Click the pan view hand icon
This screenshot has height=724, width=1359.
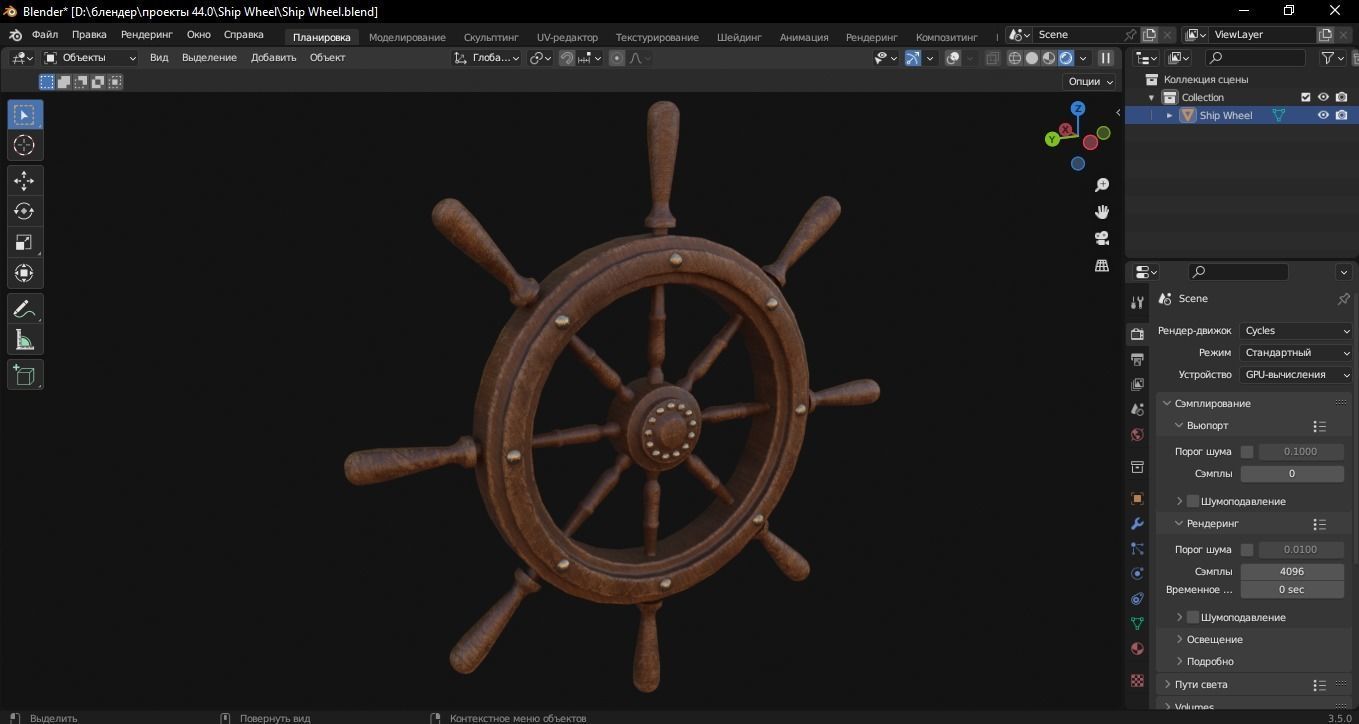(1102, 212)
